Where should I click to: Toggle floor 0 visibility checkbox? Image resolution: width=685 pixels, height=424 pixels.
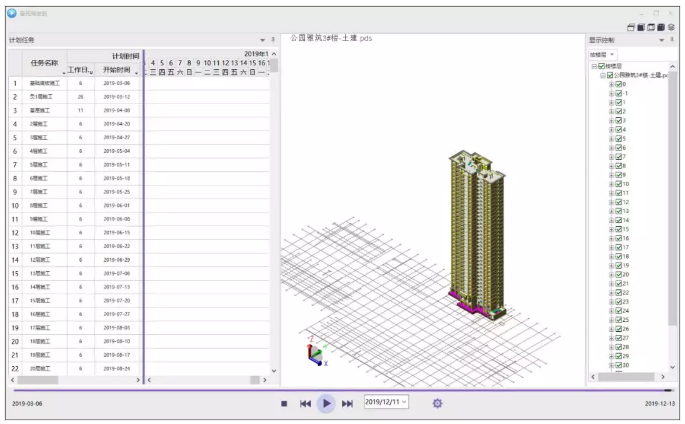coord(618,84)
